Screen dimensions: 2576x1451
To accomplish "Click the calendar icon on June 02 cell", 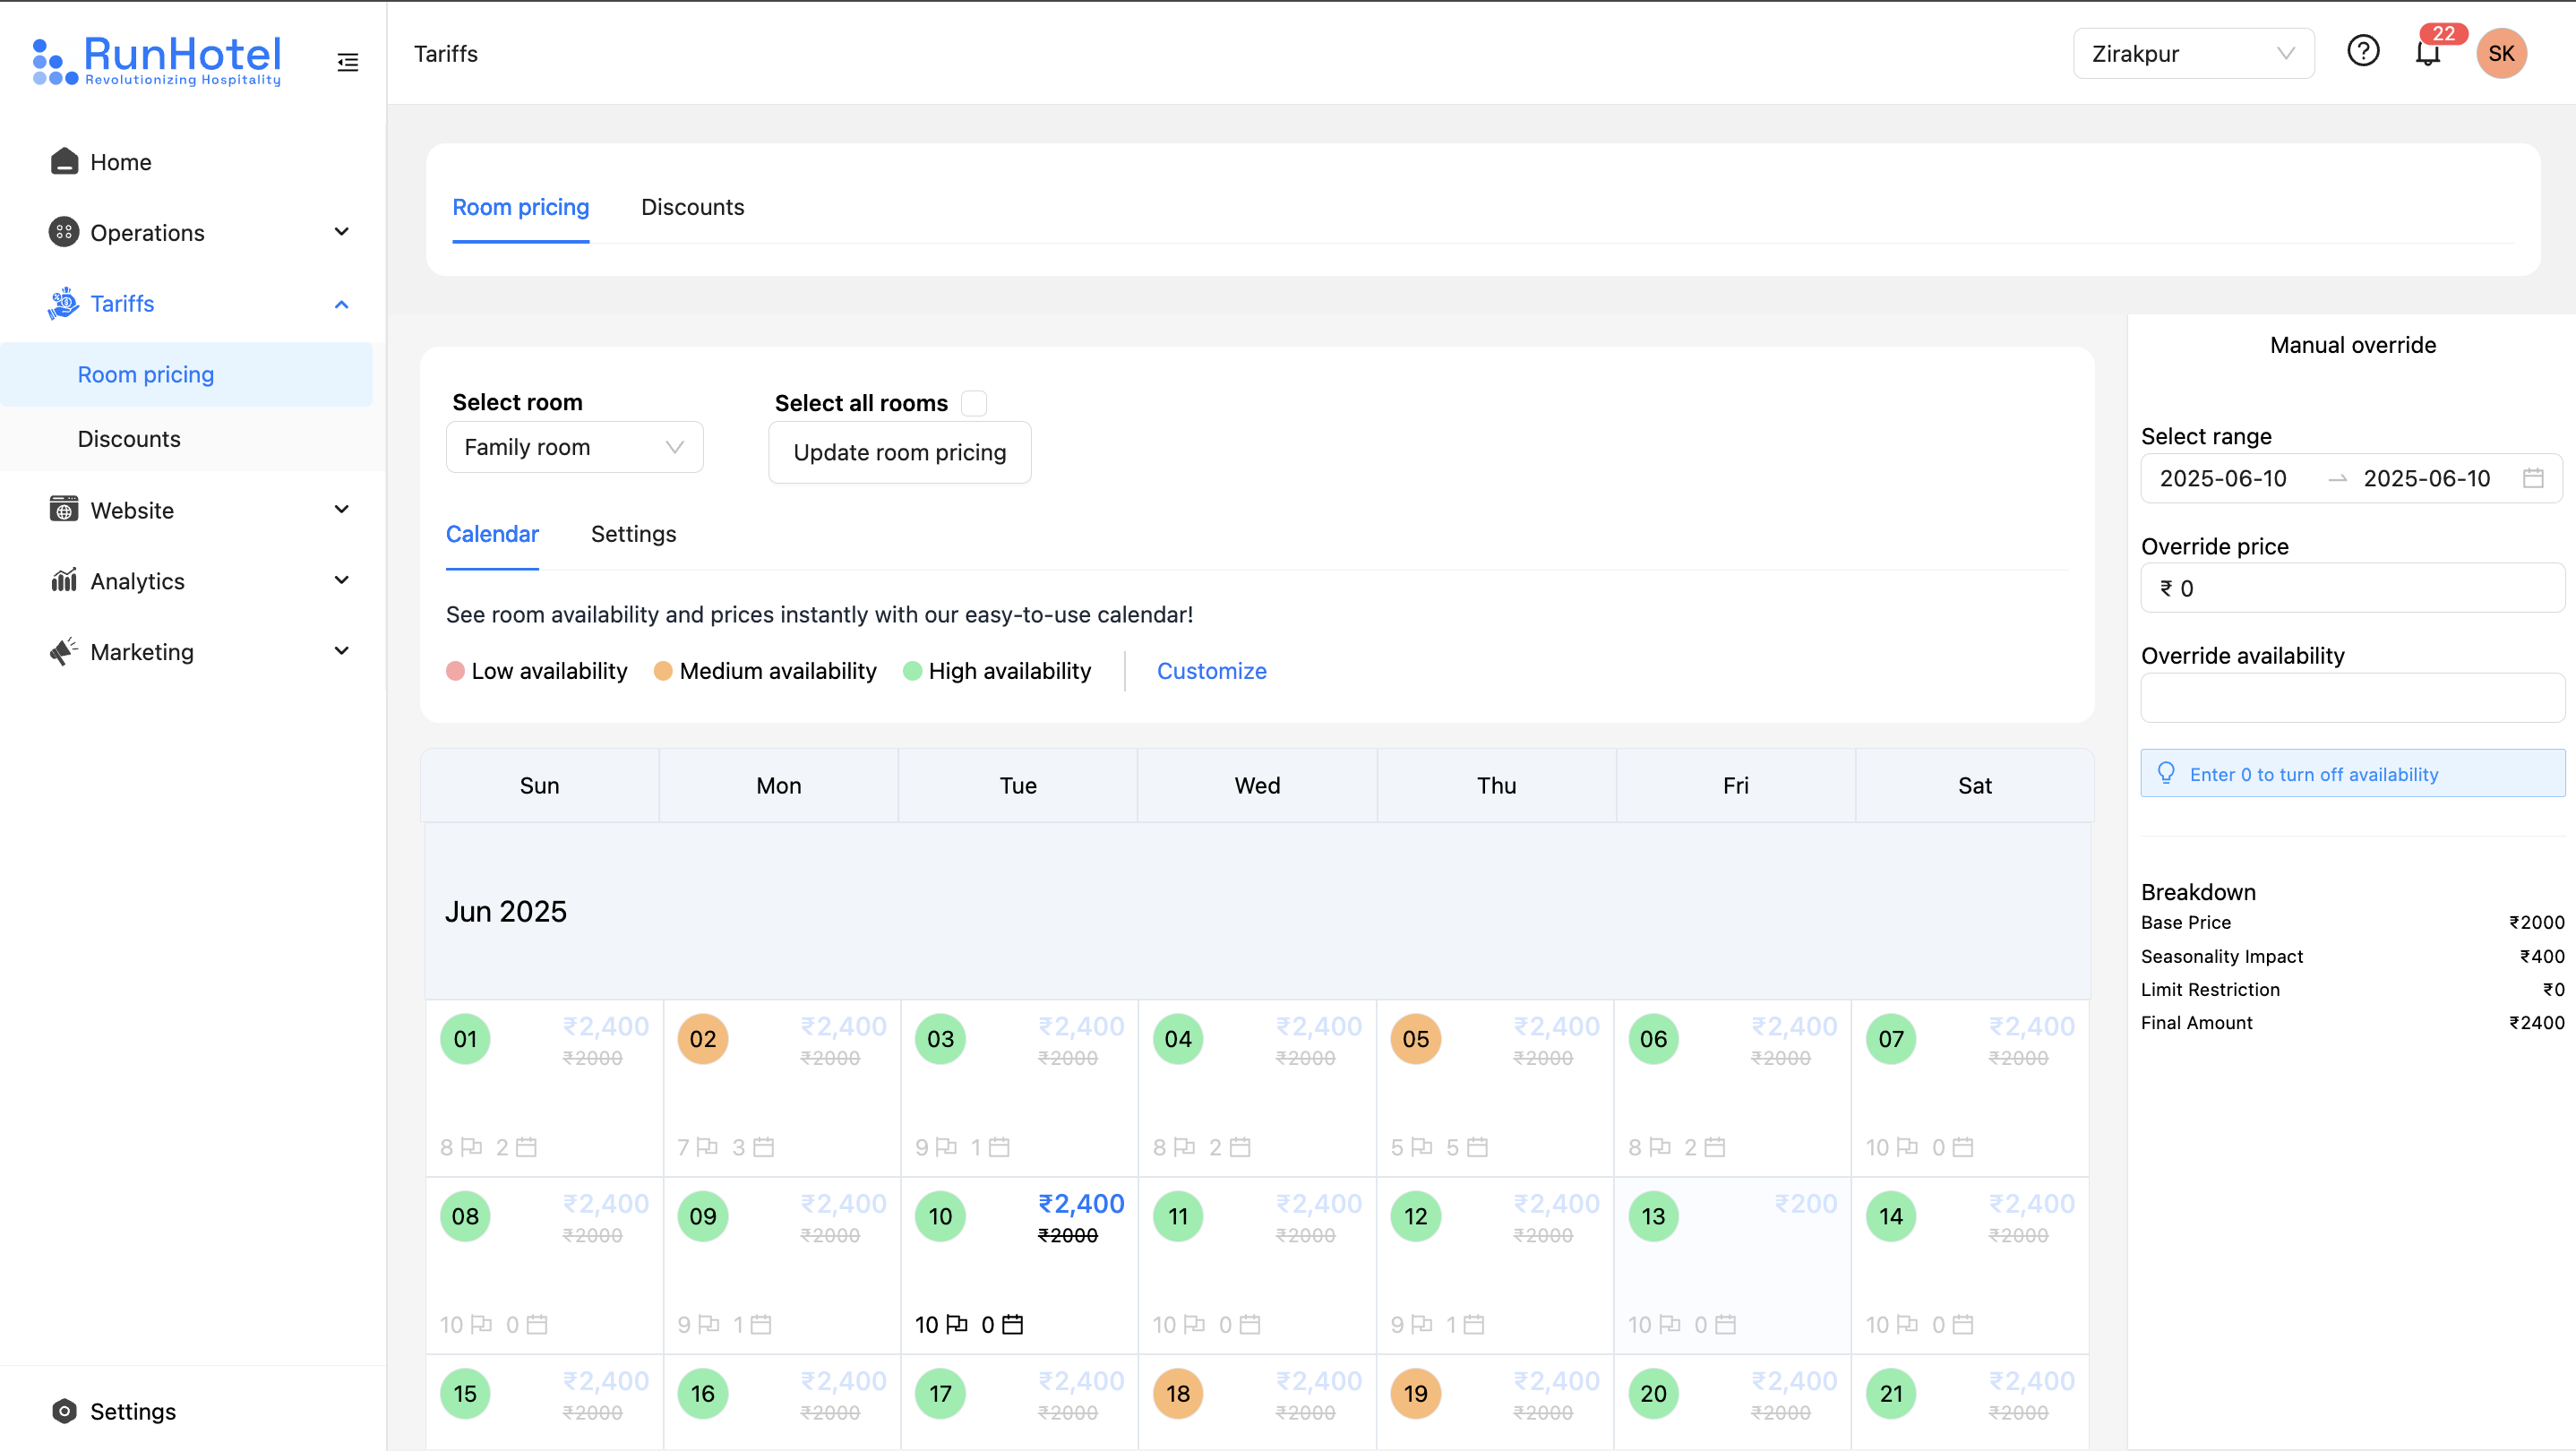I will [x=763, y=1147].
